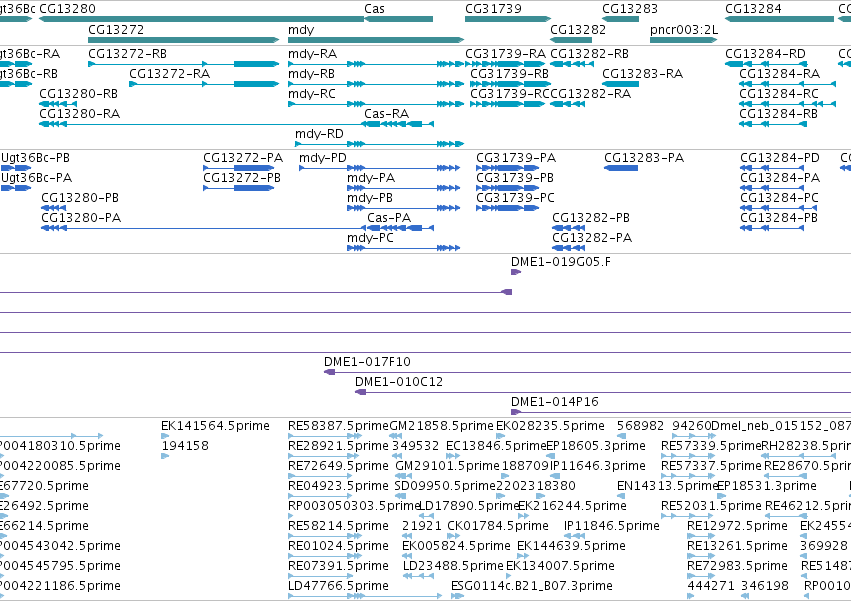
Task: Select the RE58214.5prime EST label
Action: 339,527
